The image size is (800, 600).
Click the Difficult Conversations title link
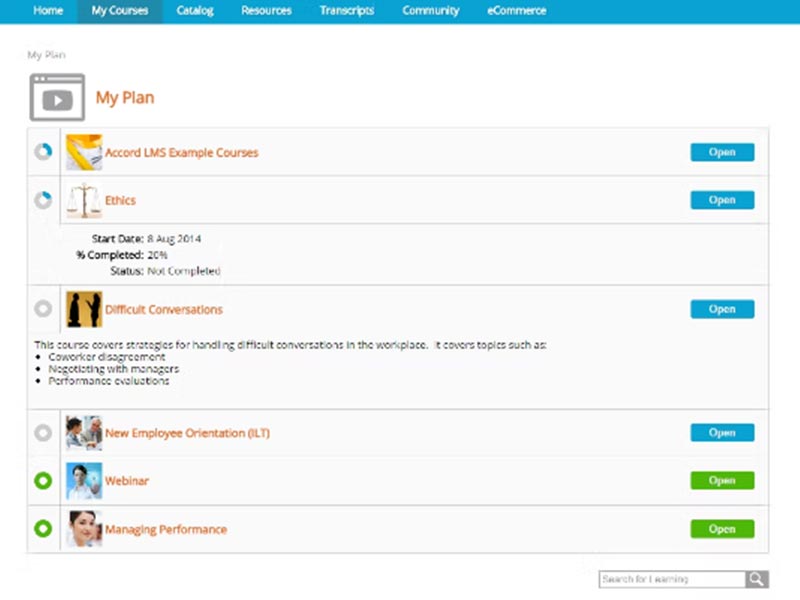(x=164, y=309)
